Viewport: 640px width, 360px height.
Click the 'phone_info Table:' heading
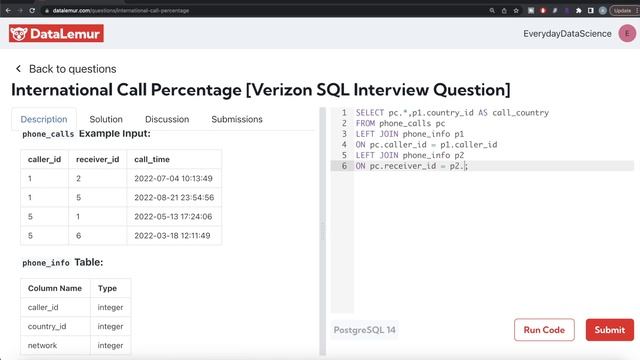click(62, 262)
